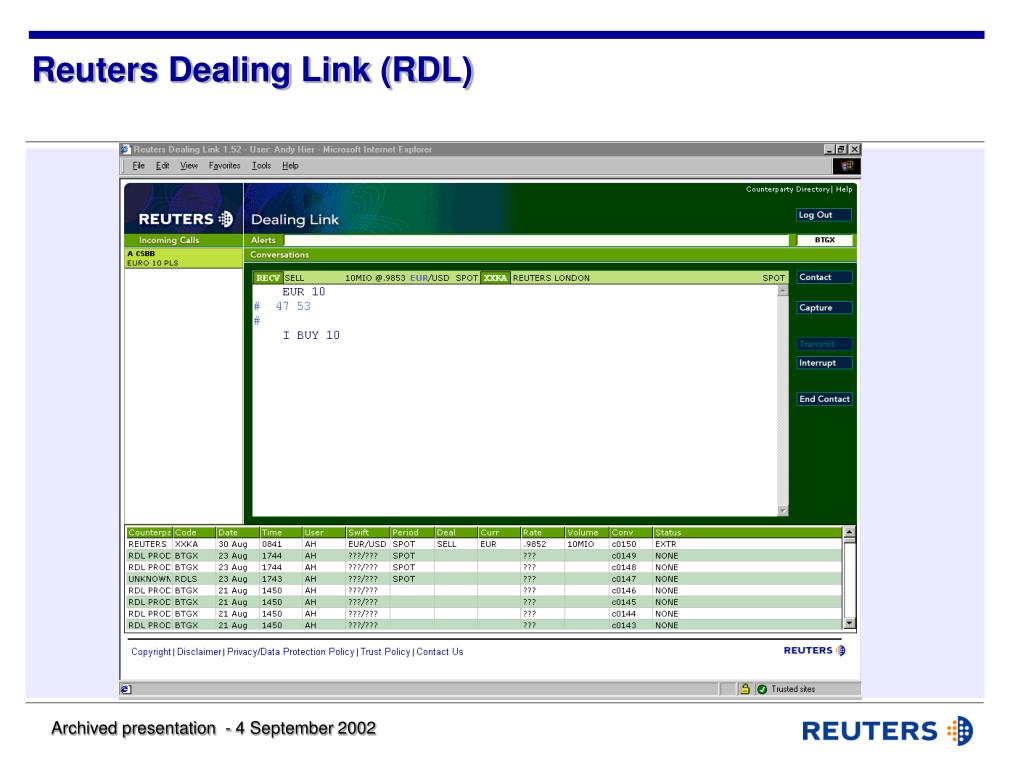Sort by the Code column header
Viewport: 1024px width, 768px height.
tap(194, 533)
